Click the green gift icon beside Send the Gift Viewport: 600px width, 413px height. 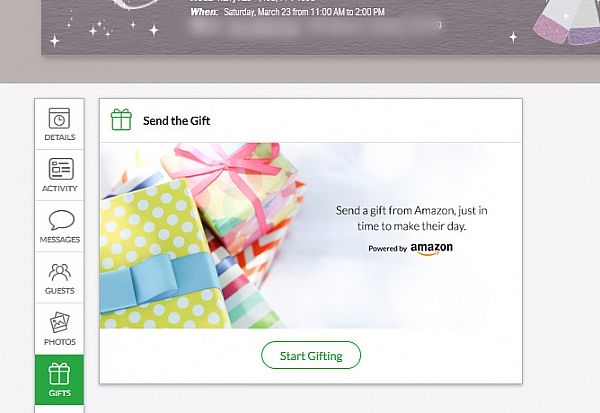pyautogui.click(x=121, y=119)
